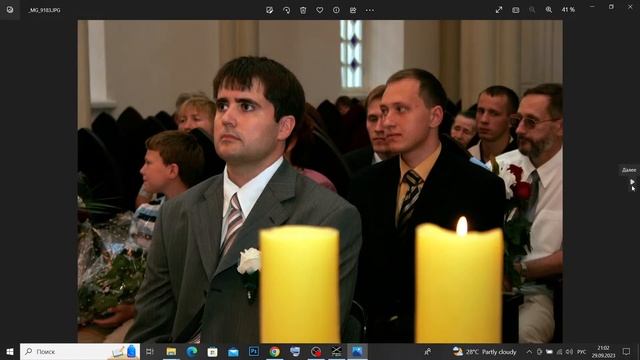The height and width of the screenshot is (360, 640).
Task: Open the two-monitors app icon on the taskbar
Action: click(295, 351)
